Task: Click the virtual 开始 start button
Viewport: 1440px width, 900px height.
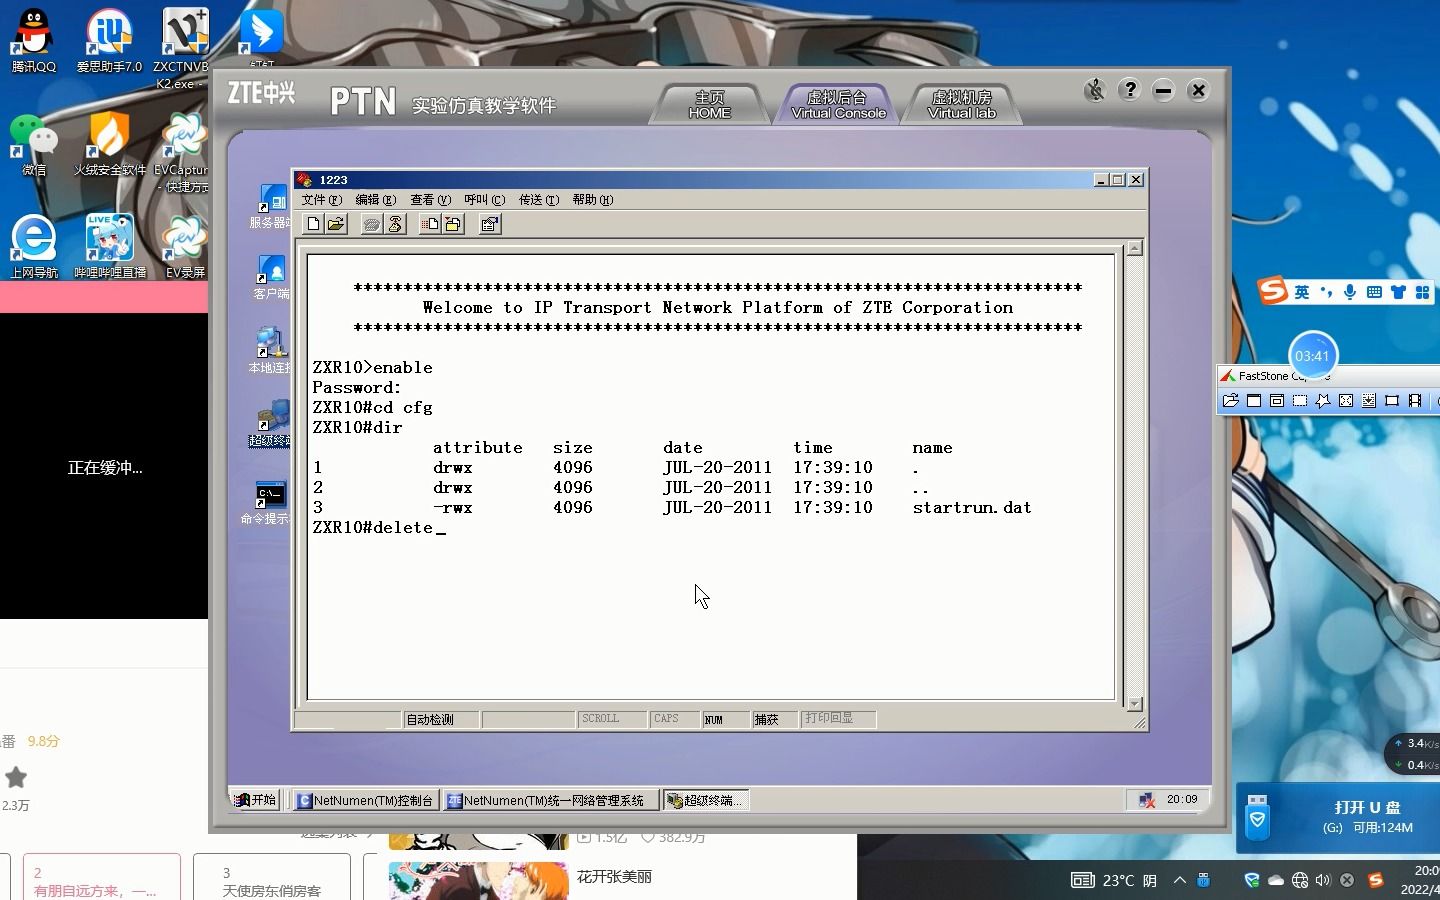Action: pos(255,800)
